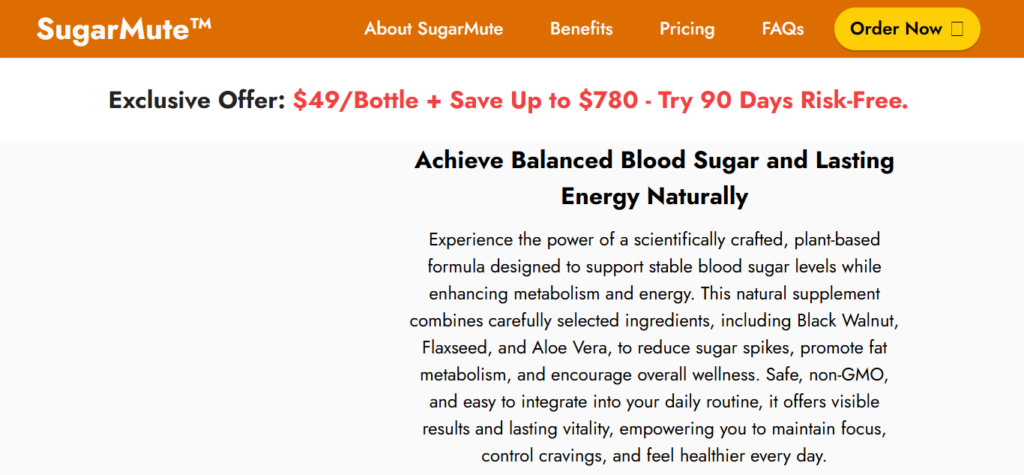
Task: Go to the Benefits section
Action: [x=581, y=29]
